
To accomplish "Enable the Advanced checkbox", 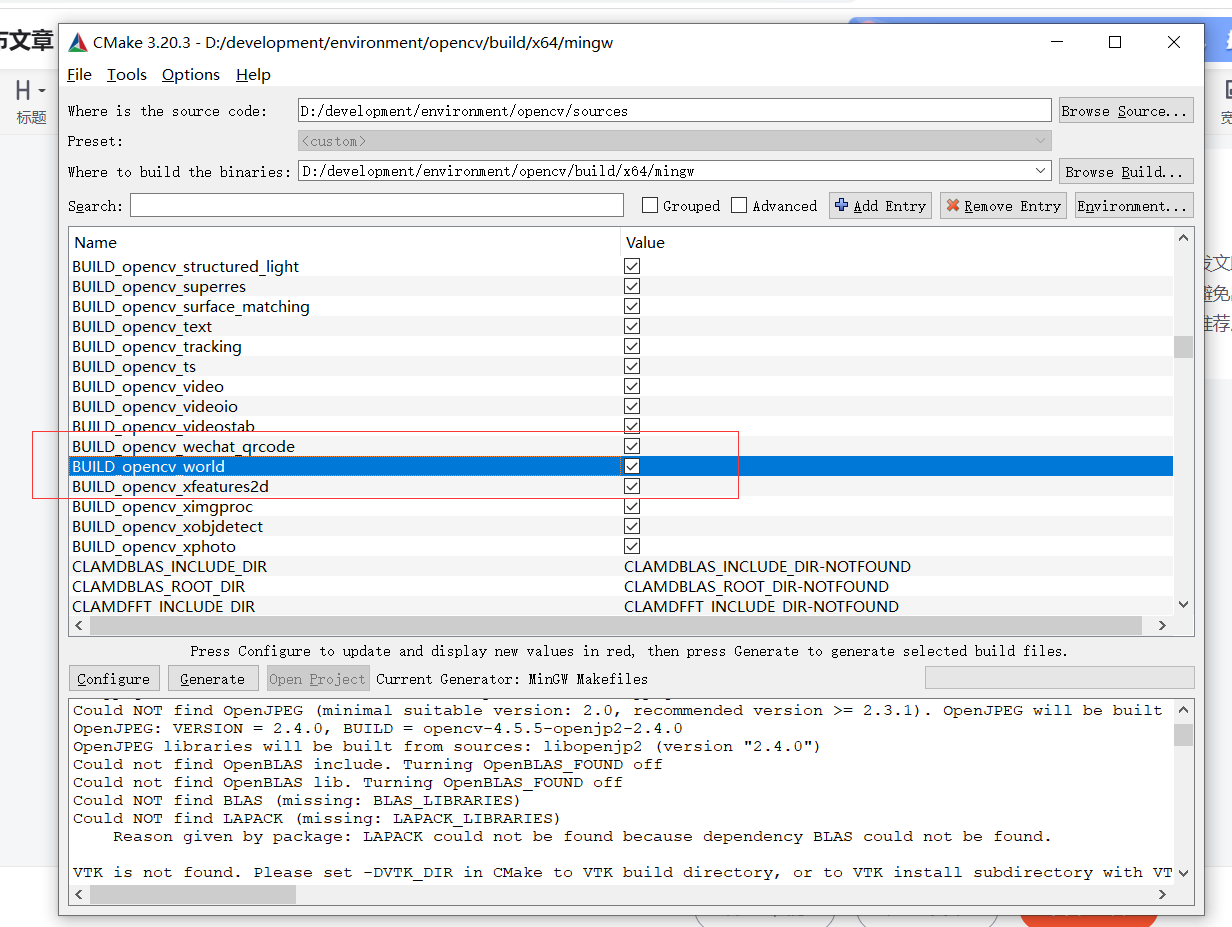I will [x=739, y=205].
